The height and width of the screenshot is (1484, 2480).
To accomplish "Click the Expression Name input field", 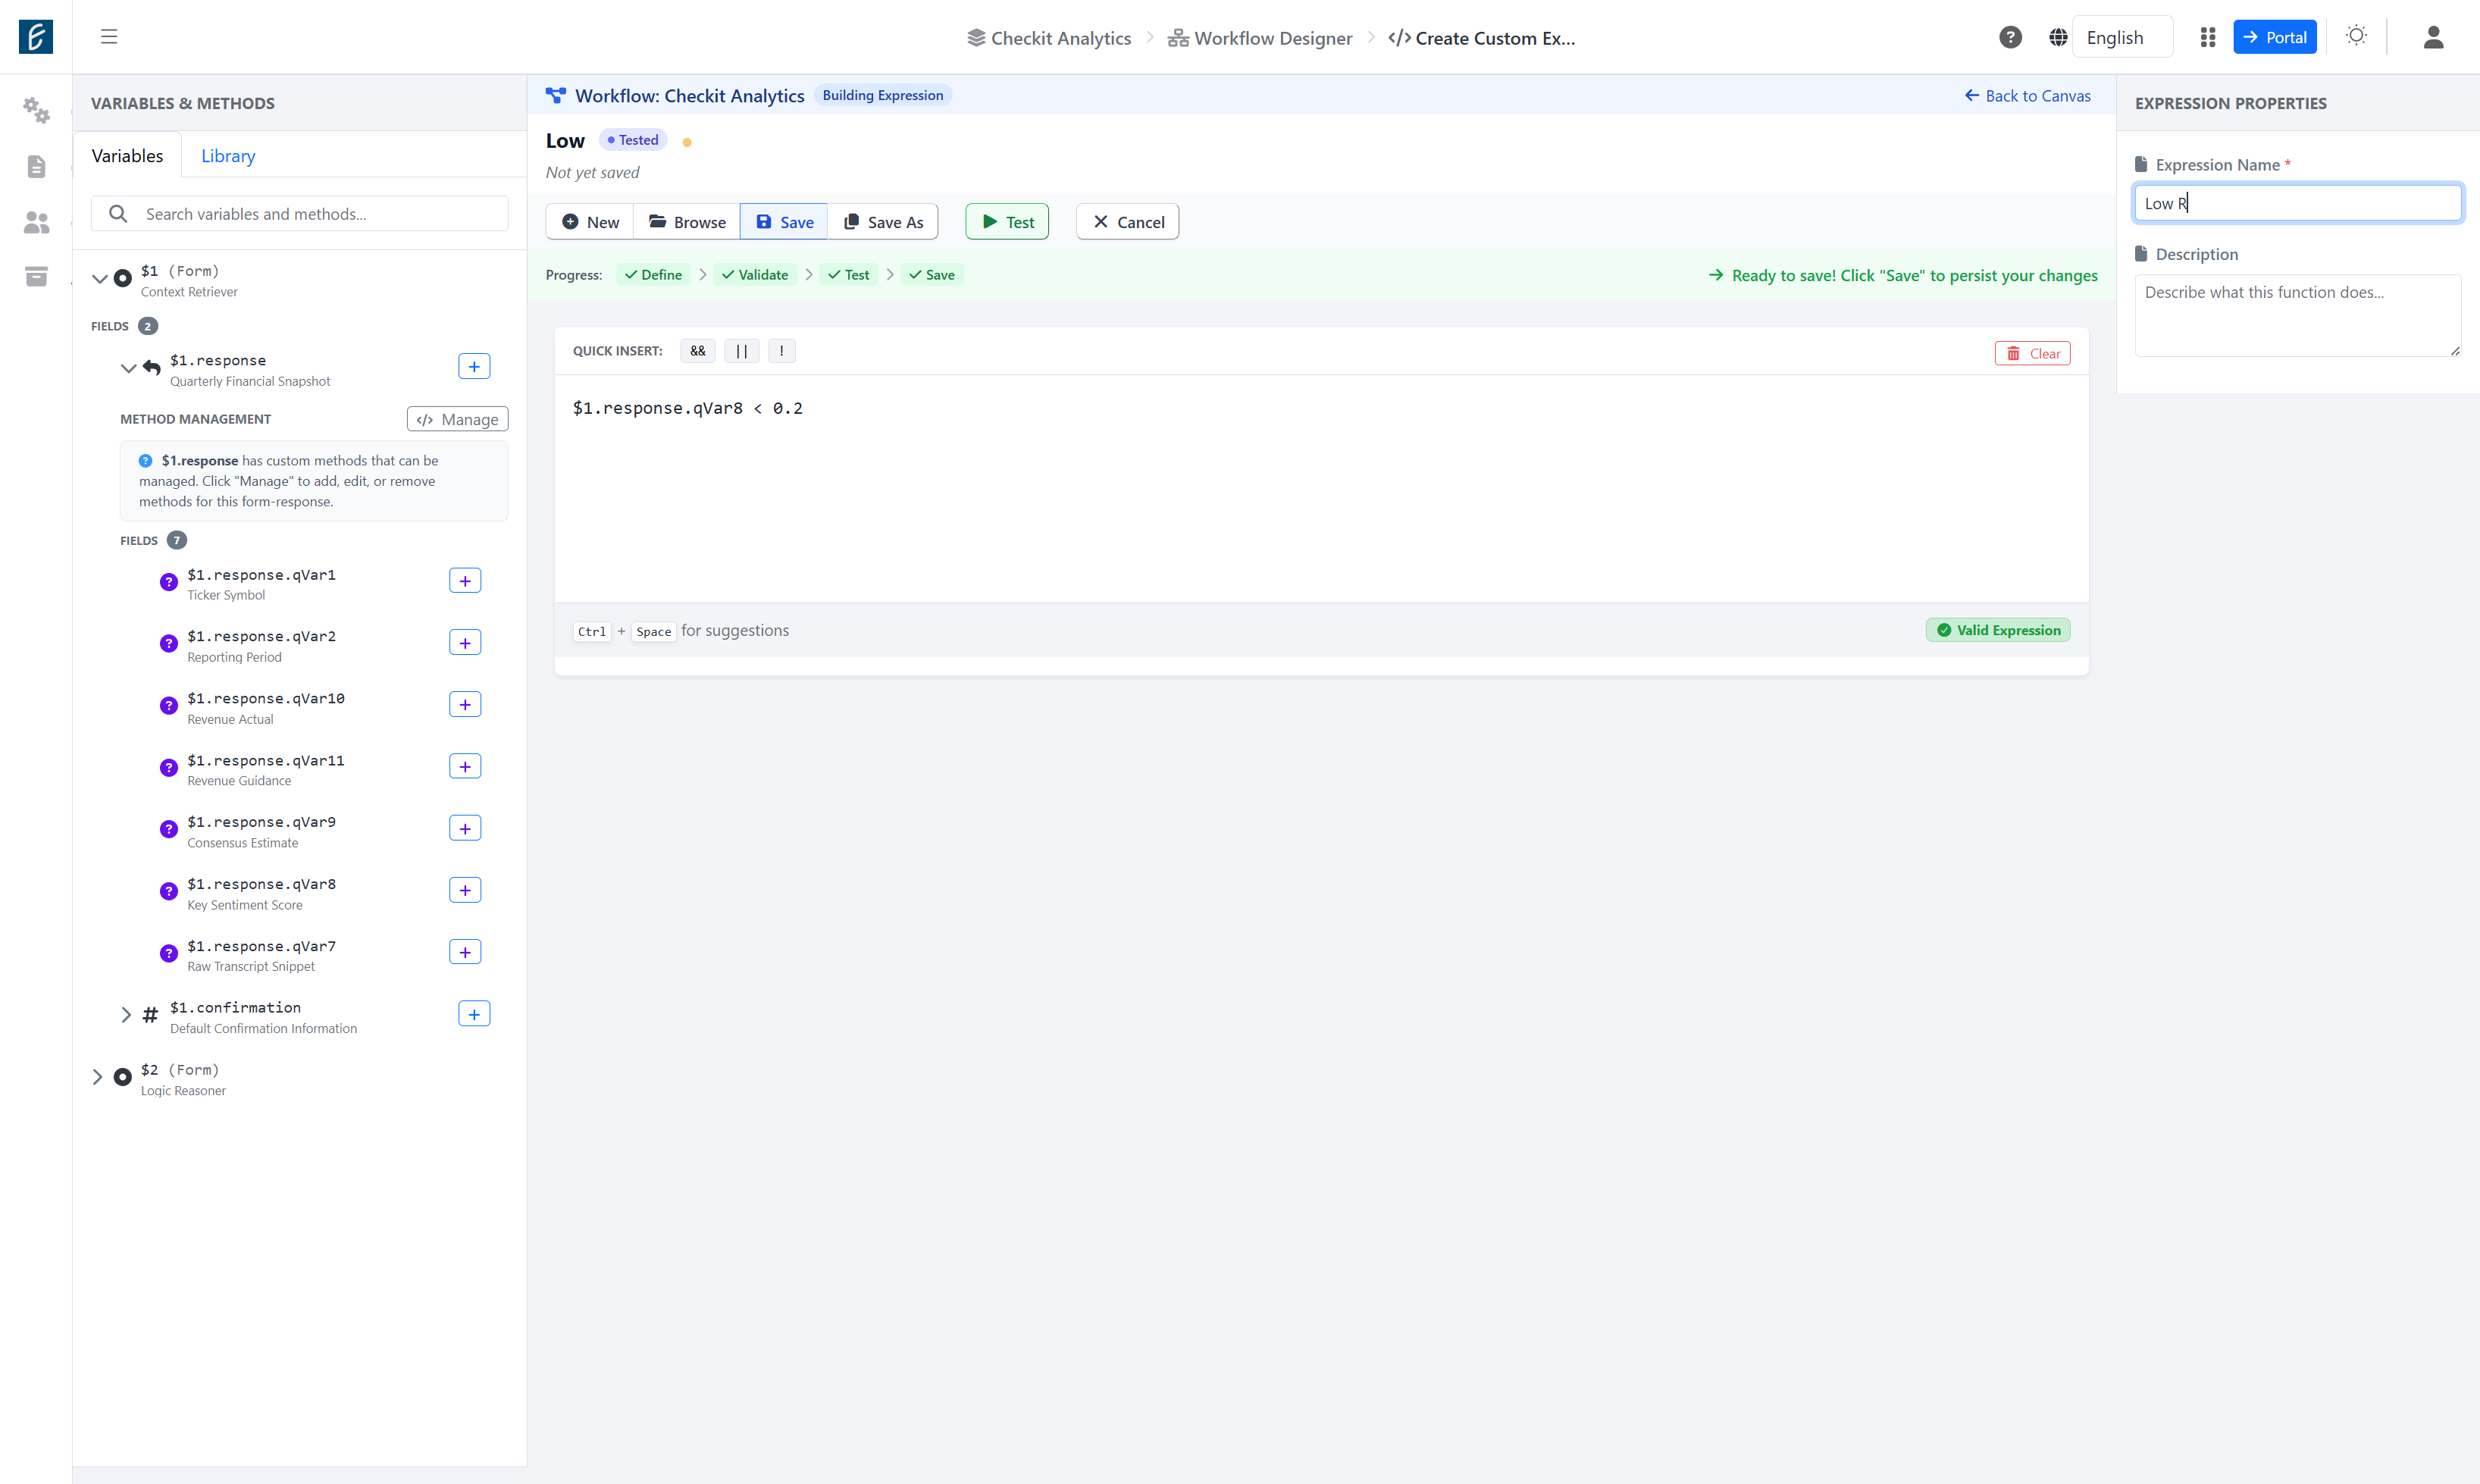I will tap(2298, 203).
